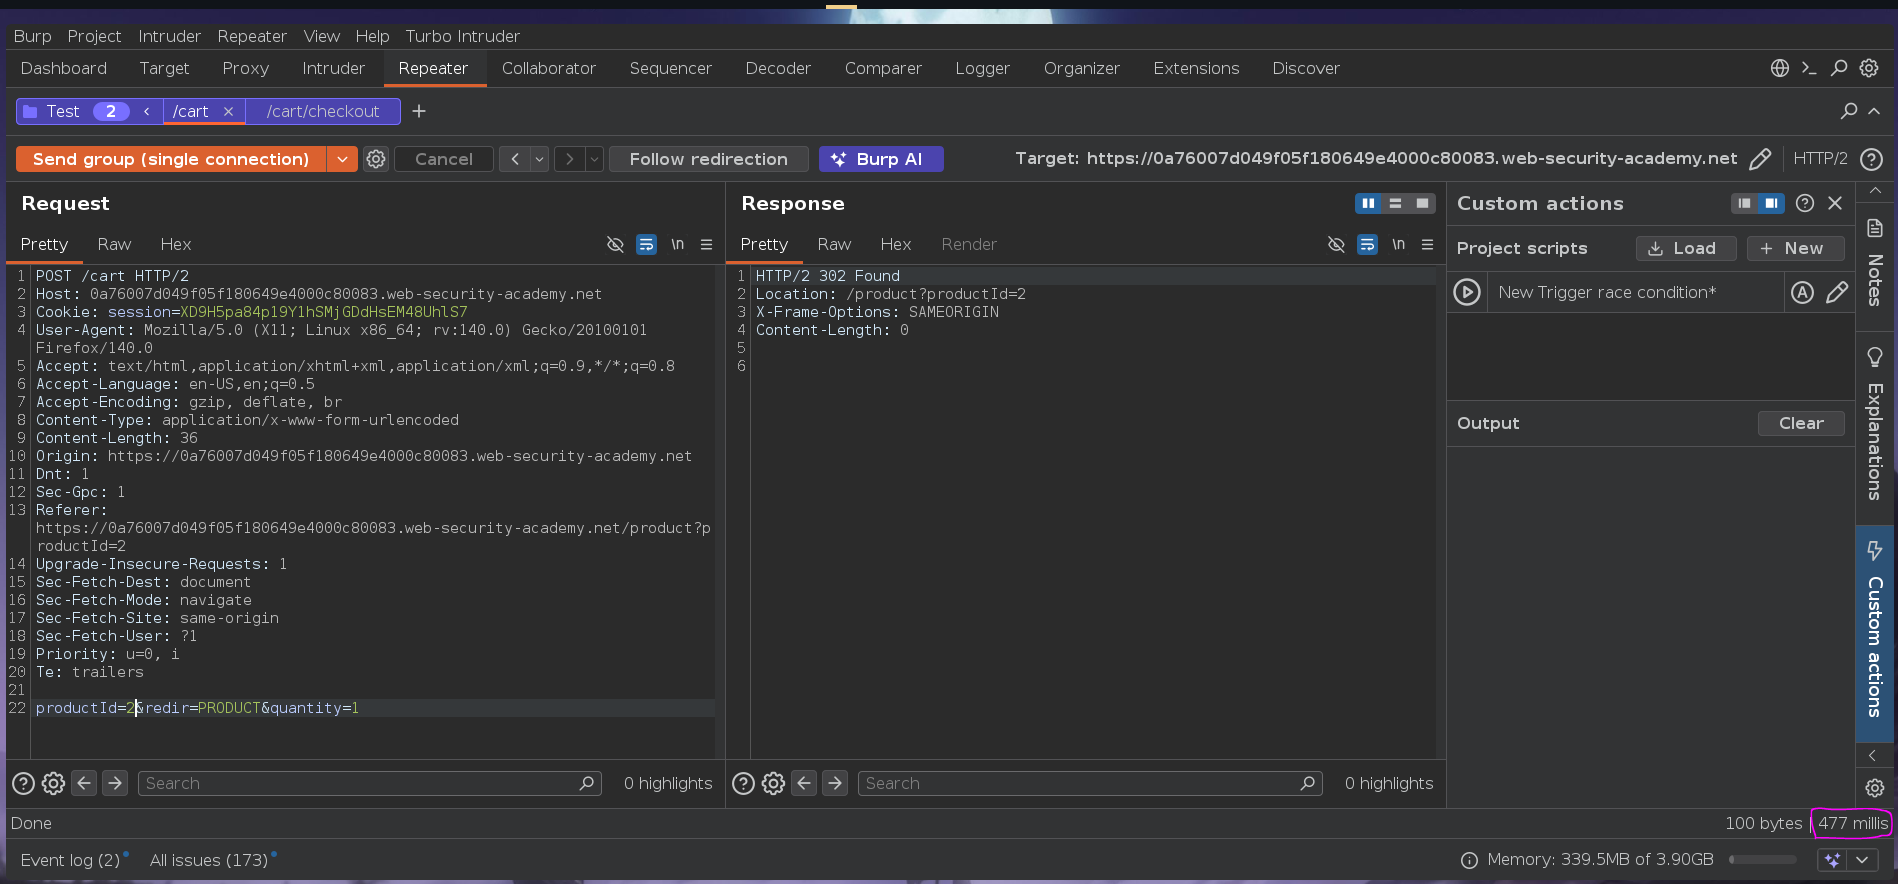The image size is (1898, 884).
Task: Open response search help icon
Action: coord(743,783)
